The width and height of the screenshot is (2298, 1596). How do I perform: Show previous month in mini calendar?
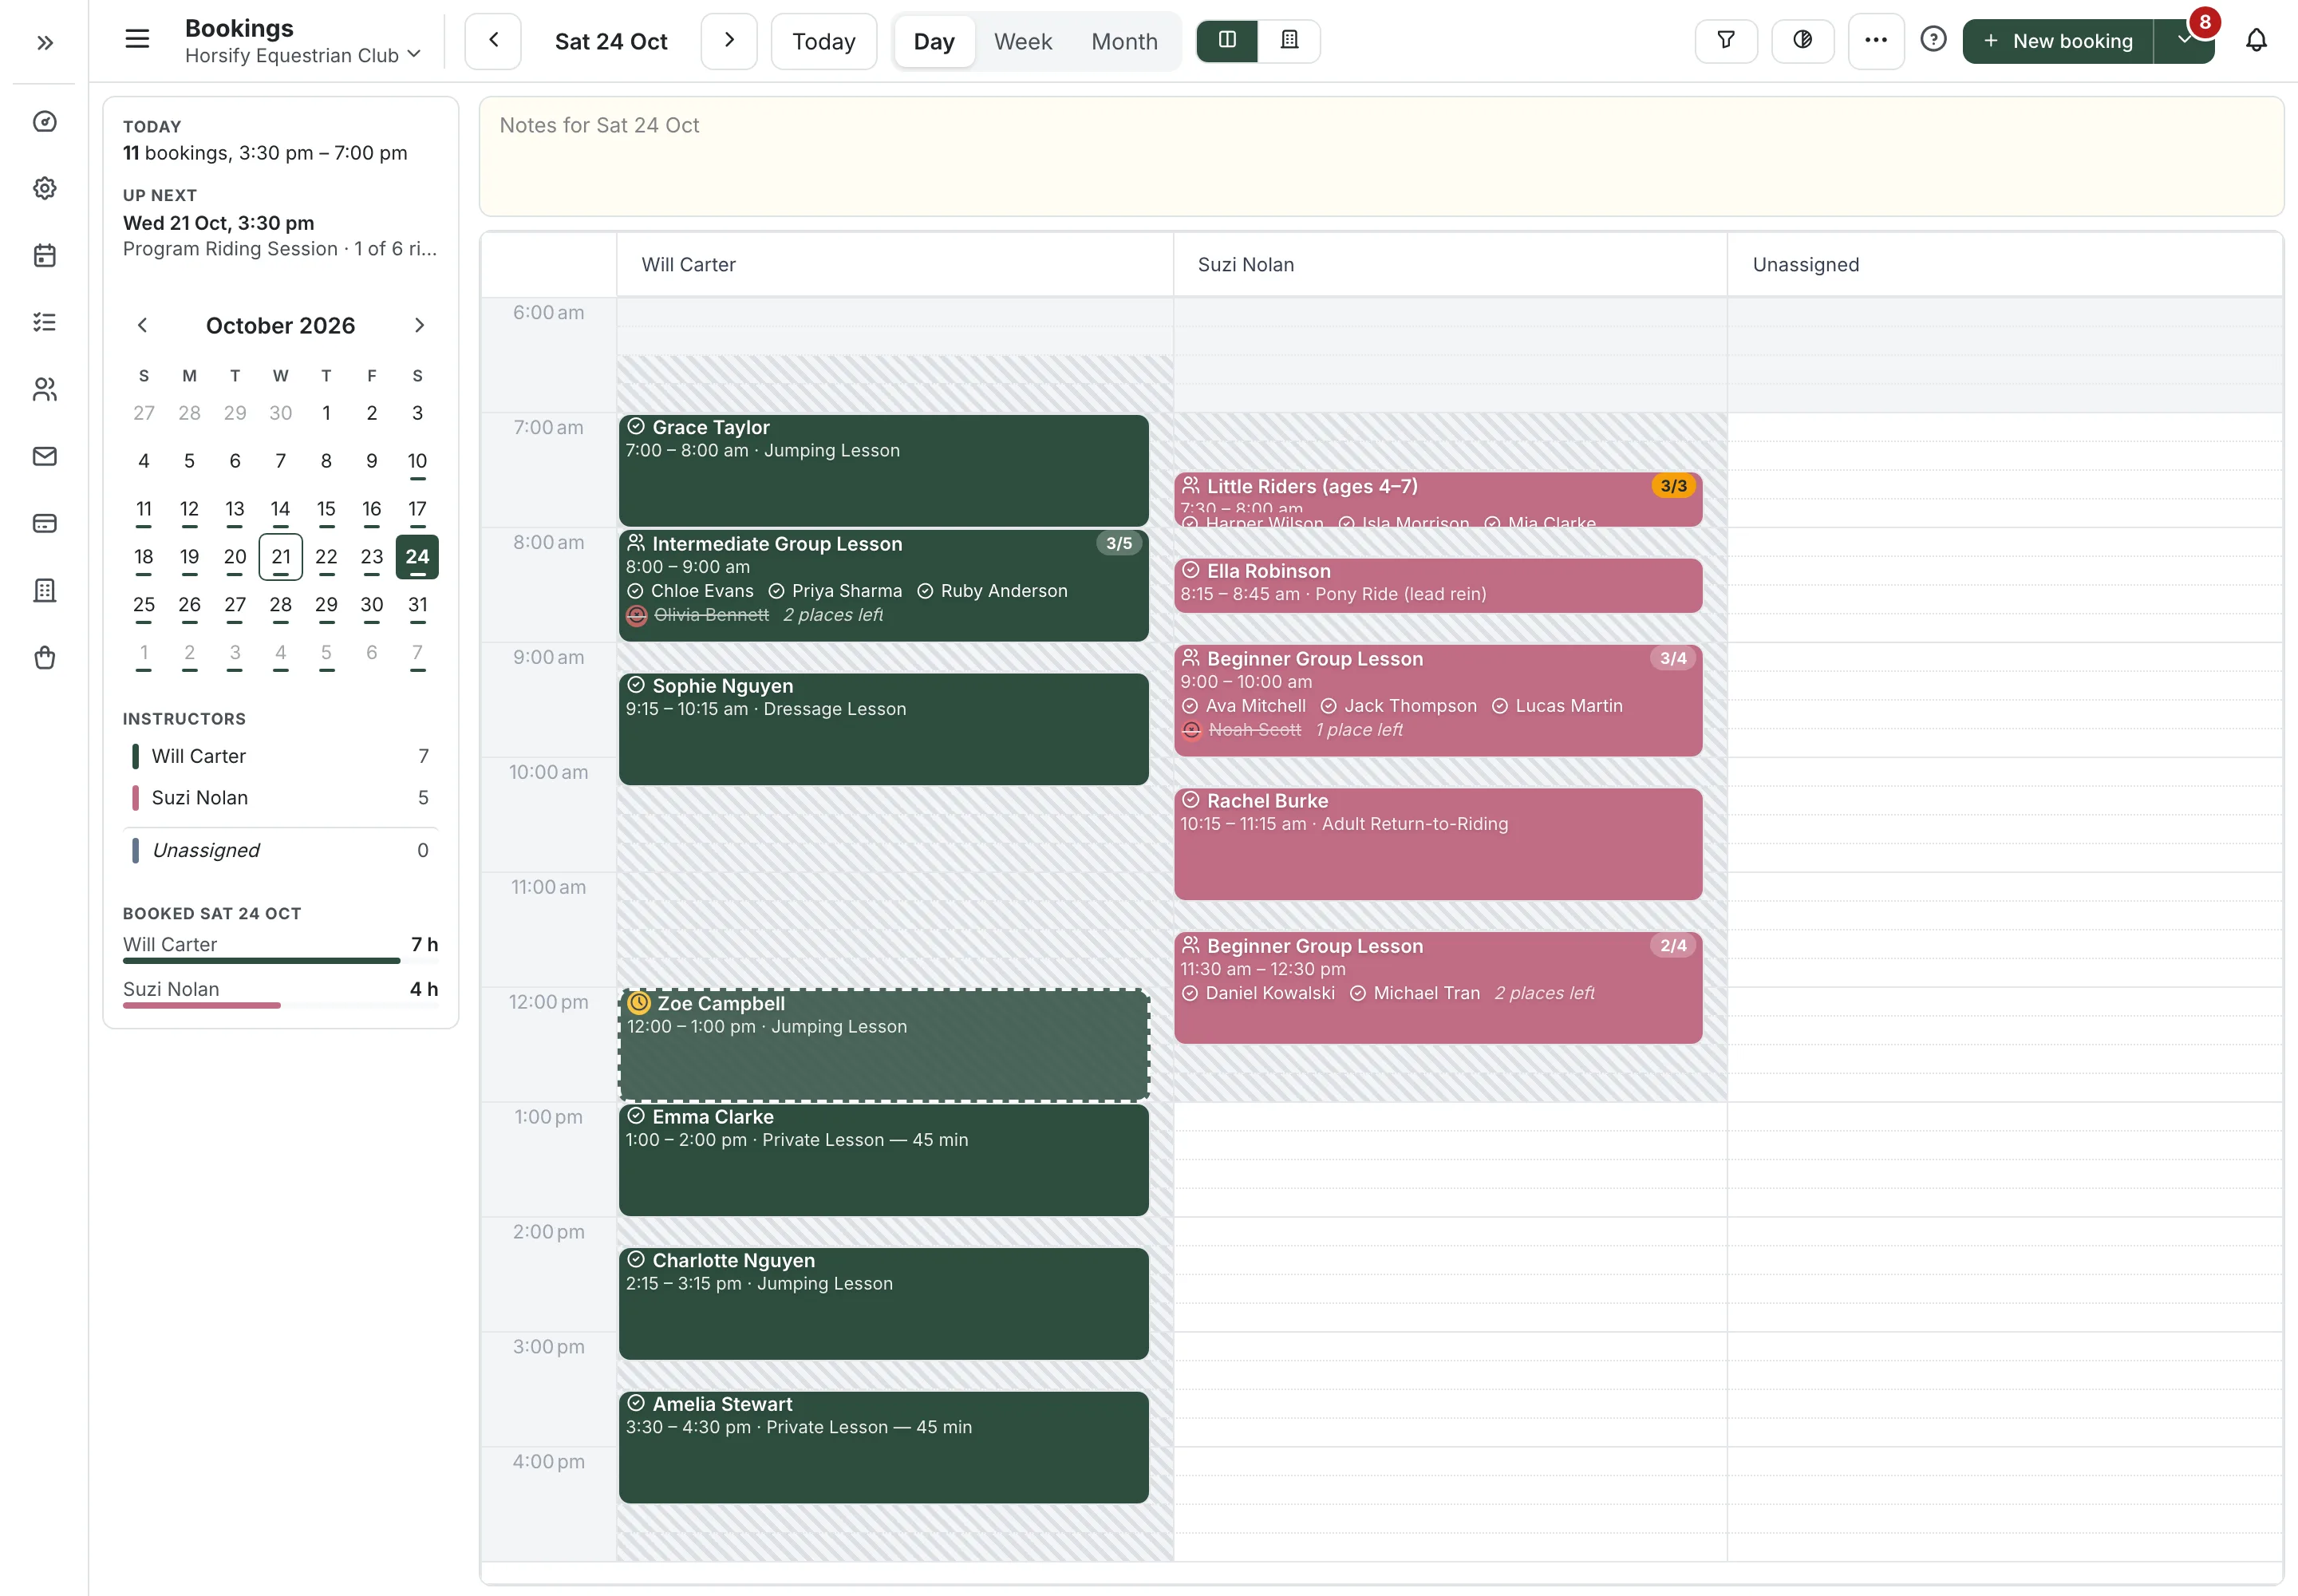click(142, 326)
